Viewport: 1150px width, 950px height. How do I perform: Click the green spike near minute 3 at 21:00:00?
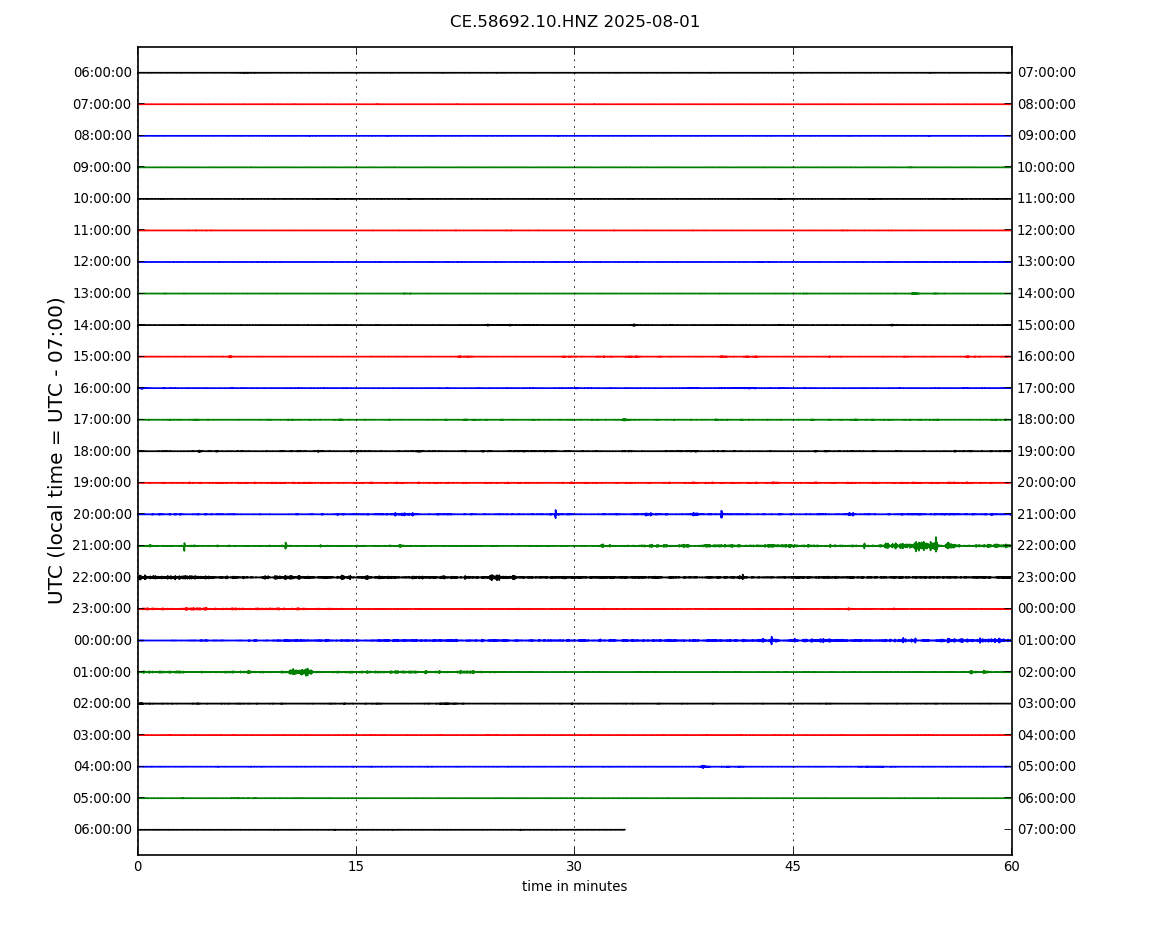[184, 546]
